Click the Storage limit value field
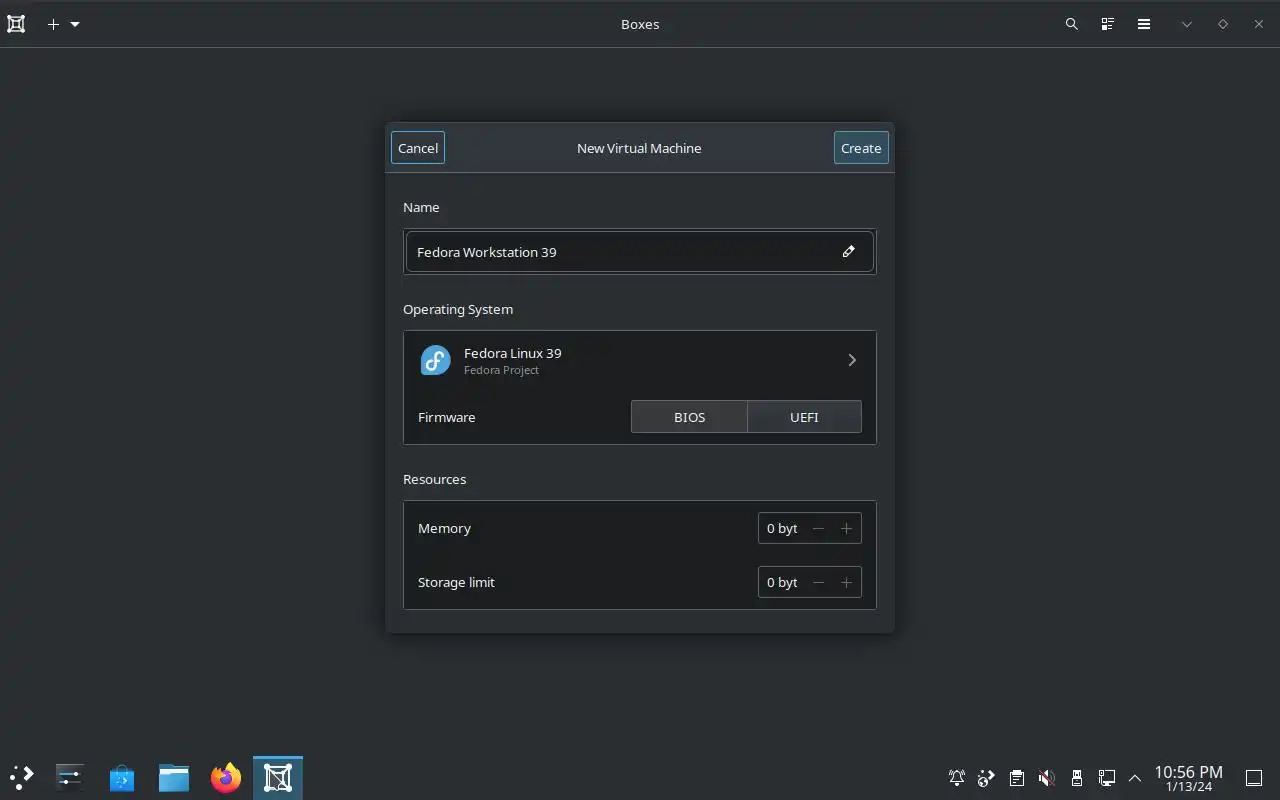The image size is (1280, 800). point(783,582)
